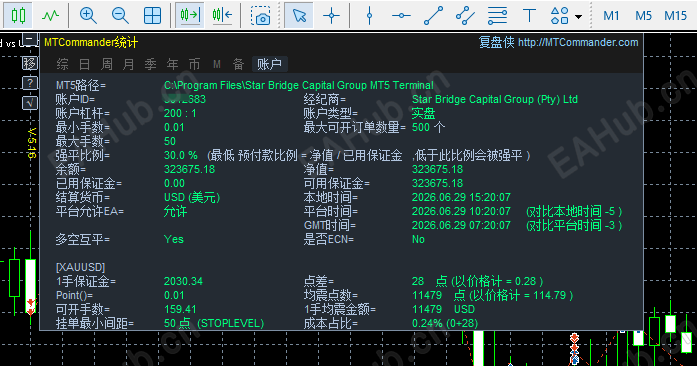
Task: Toggle the √ checkmark box
Action: click(x=29, y=103)
